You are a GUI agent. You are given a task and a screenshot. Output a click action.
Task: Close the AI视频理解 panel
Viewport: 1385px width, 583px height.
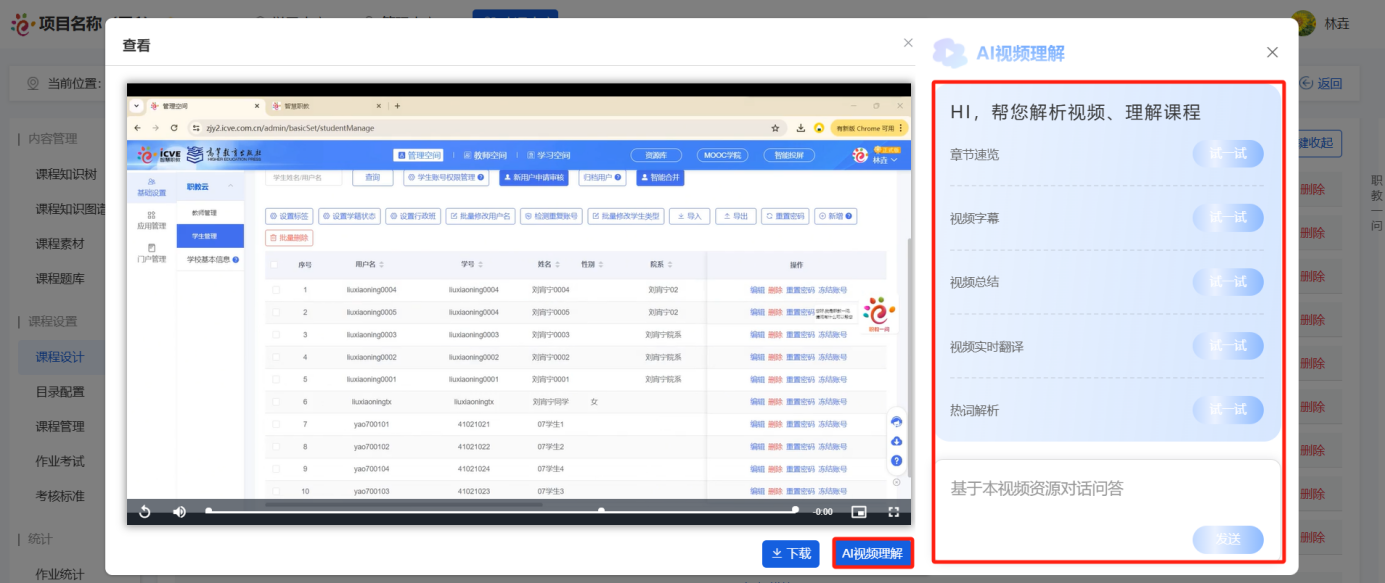point(1272,52)
